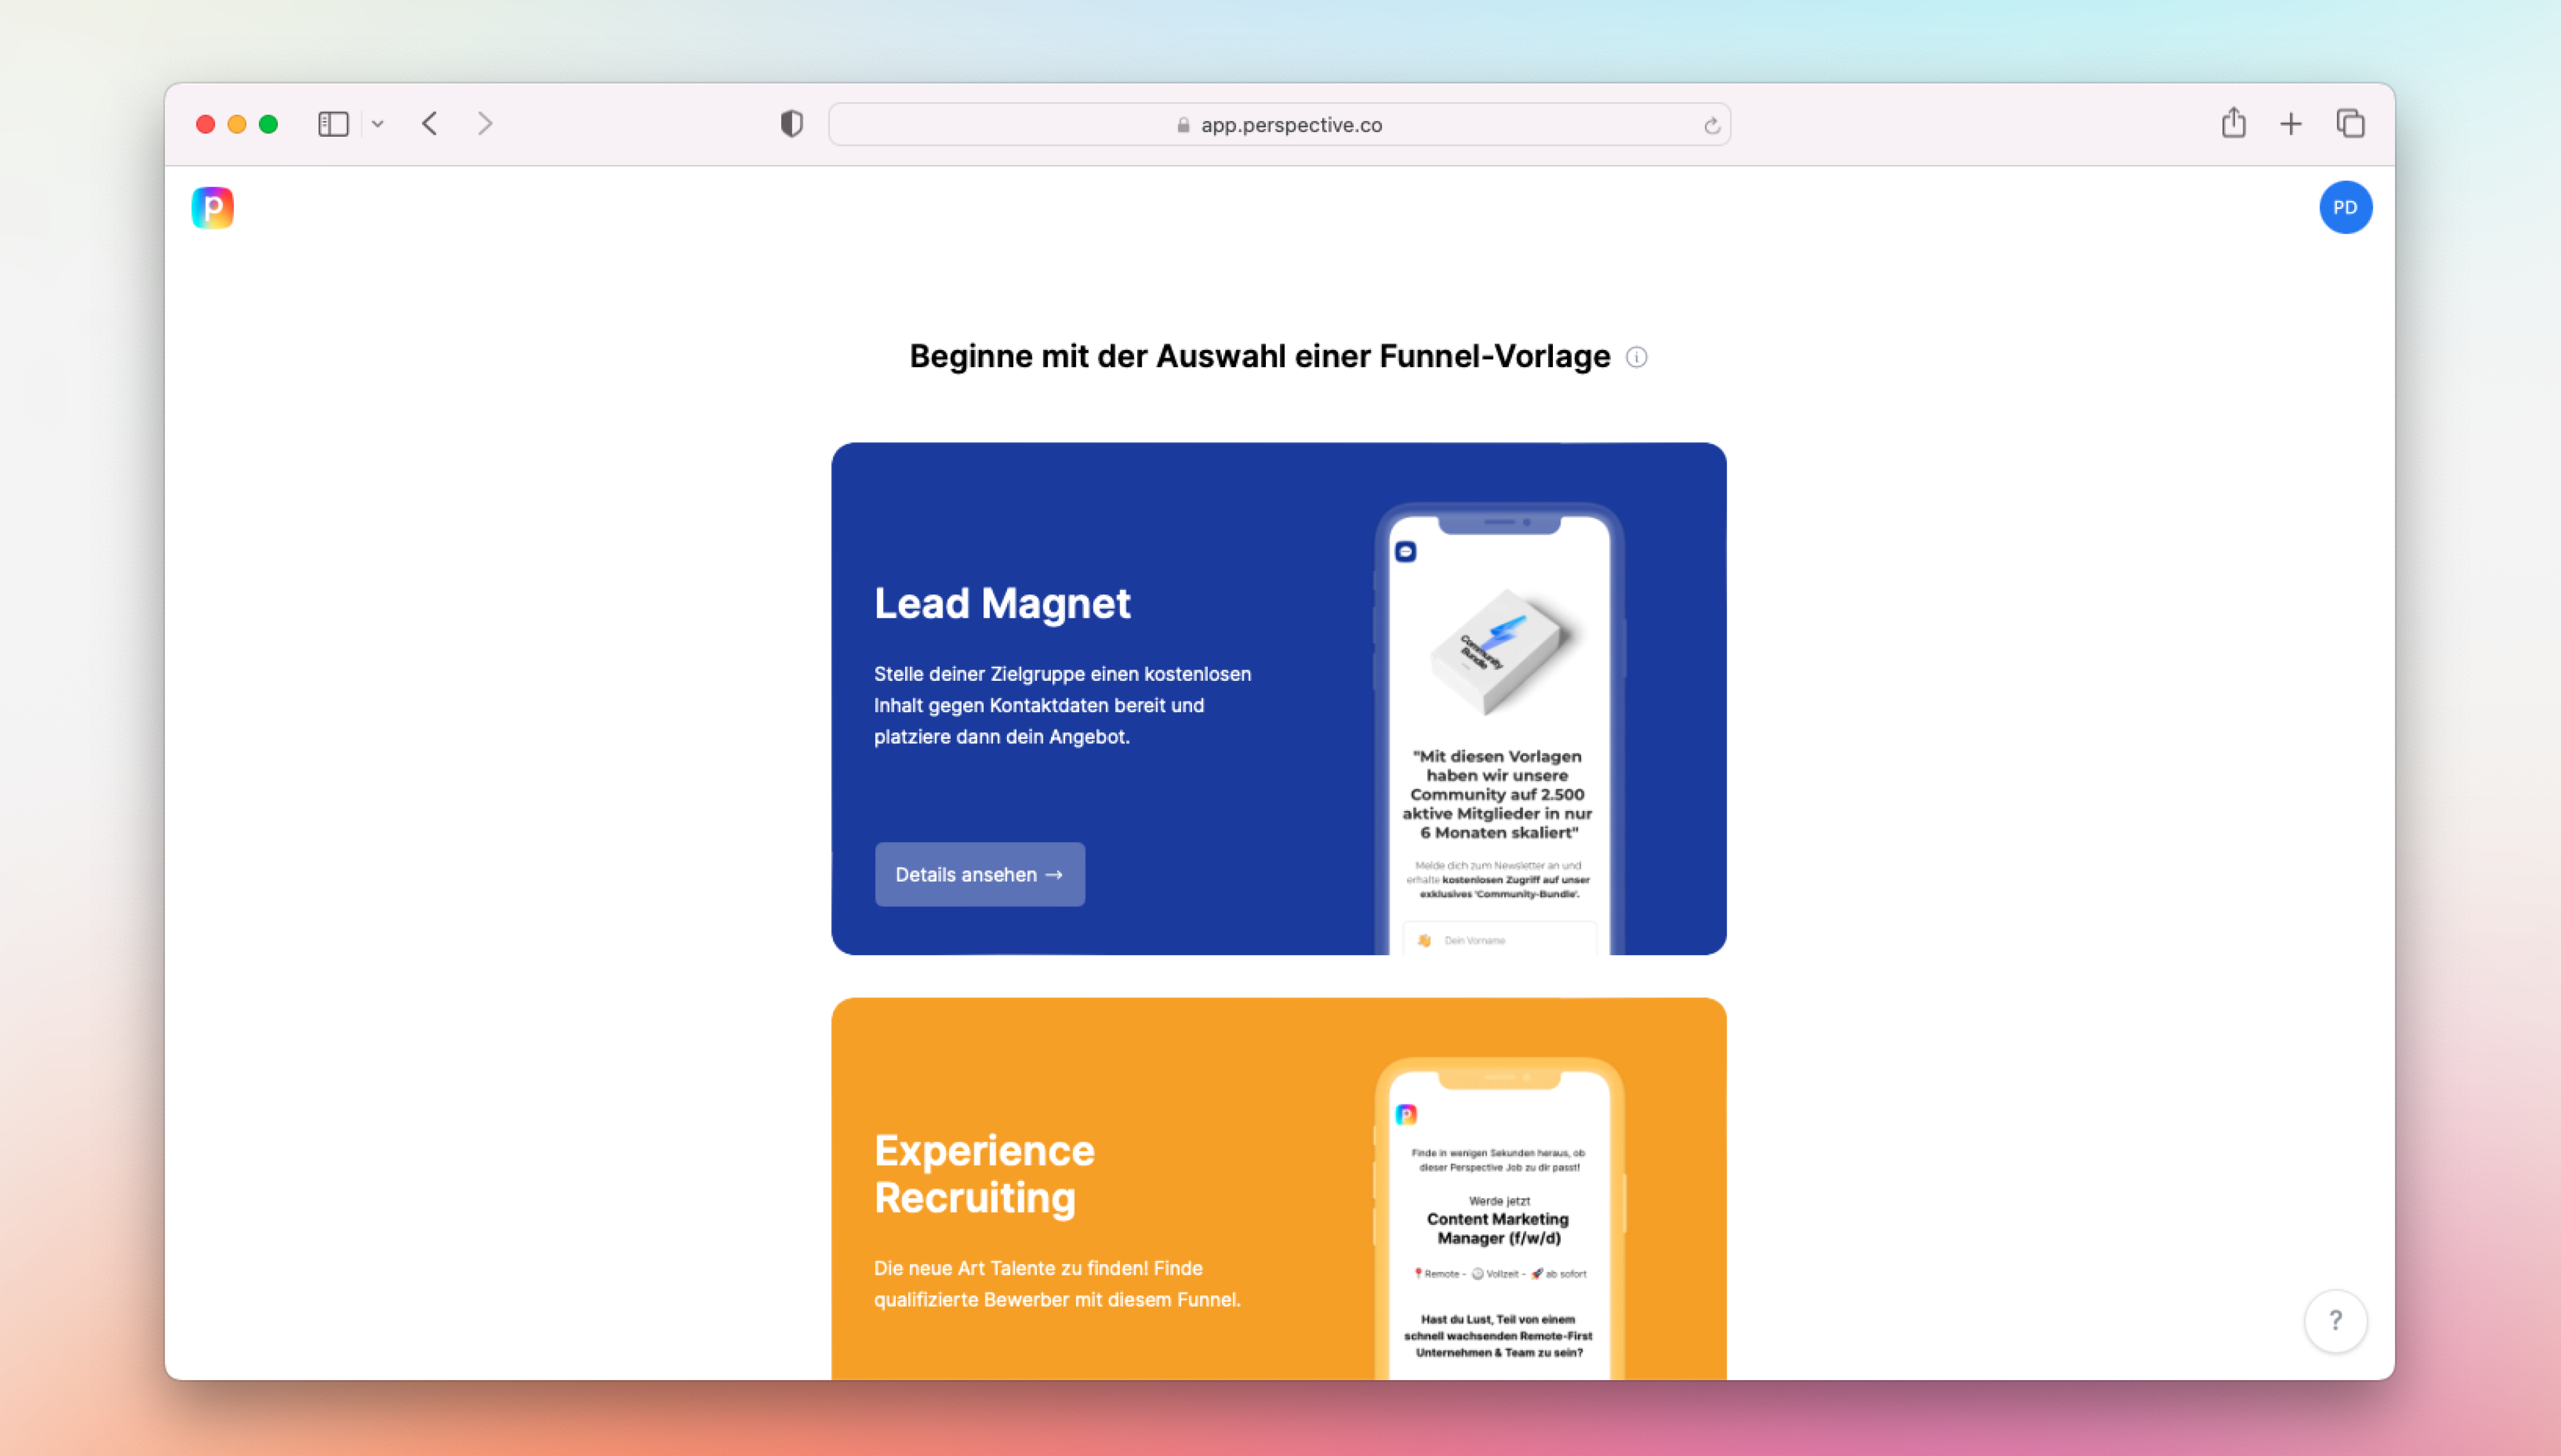
Task: Reload the page with refresh icon
Action: pyautogui.click(x=1711, y=126)
